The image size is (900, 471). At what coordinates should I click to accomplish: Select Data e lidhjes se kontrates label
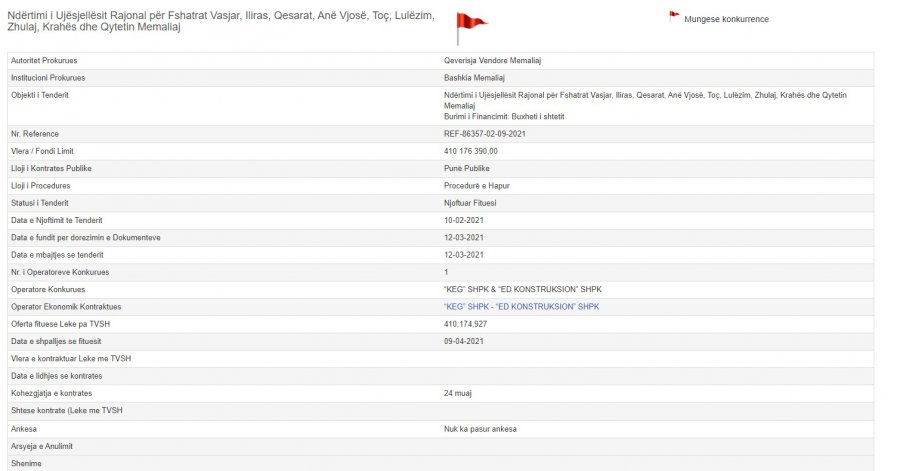57,376
